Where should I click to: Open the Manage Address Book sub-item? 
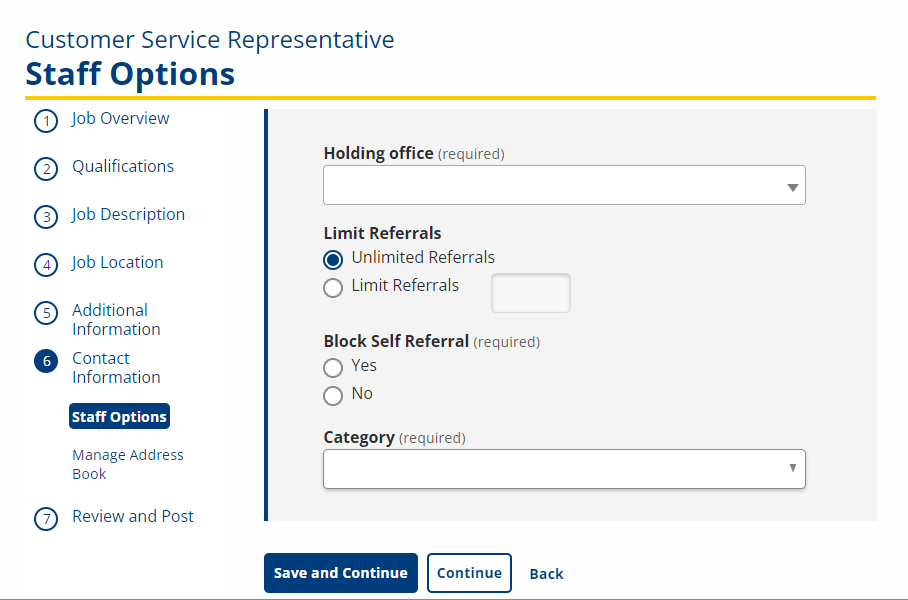127,464
